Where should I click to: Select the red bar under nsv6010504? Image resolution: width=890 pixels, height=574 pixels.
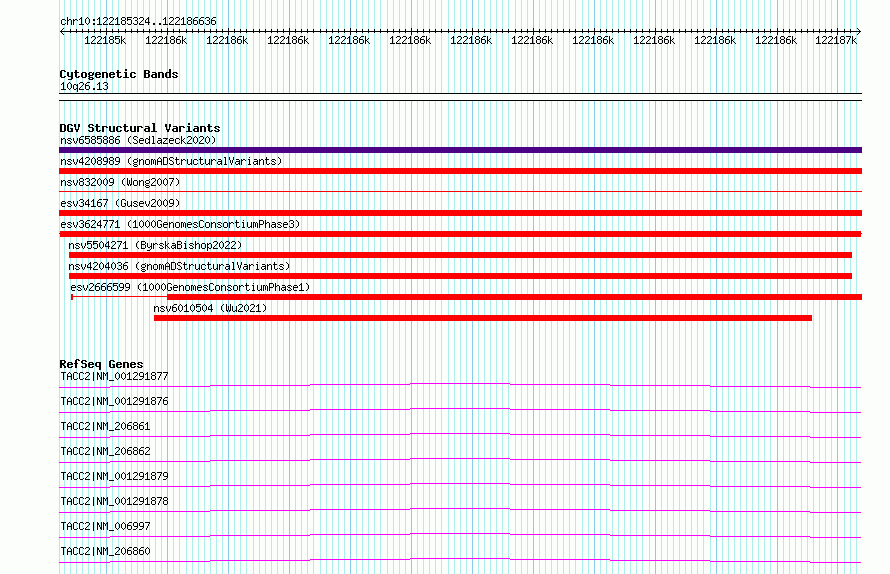pos(483,318)
